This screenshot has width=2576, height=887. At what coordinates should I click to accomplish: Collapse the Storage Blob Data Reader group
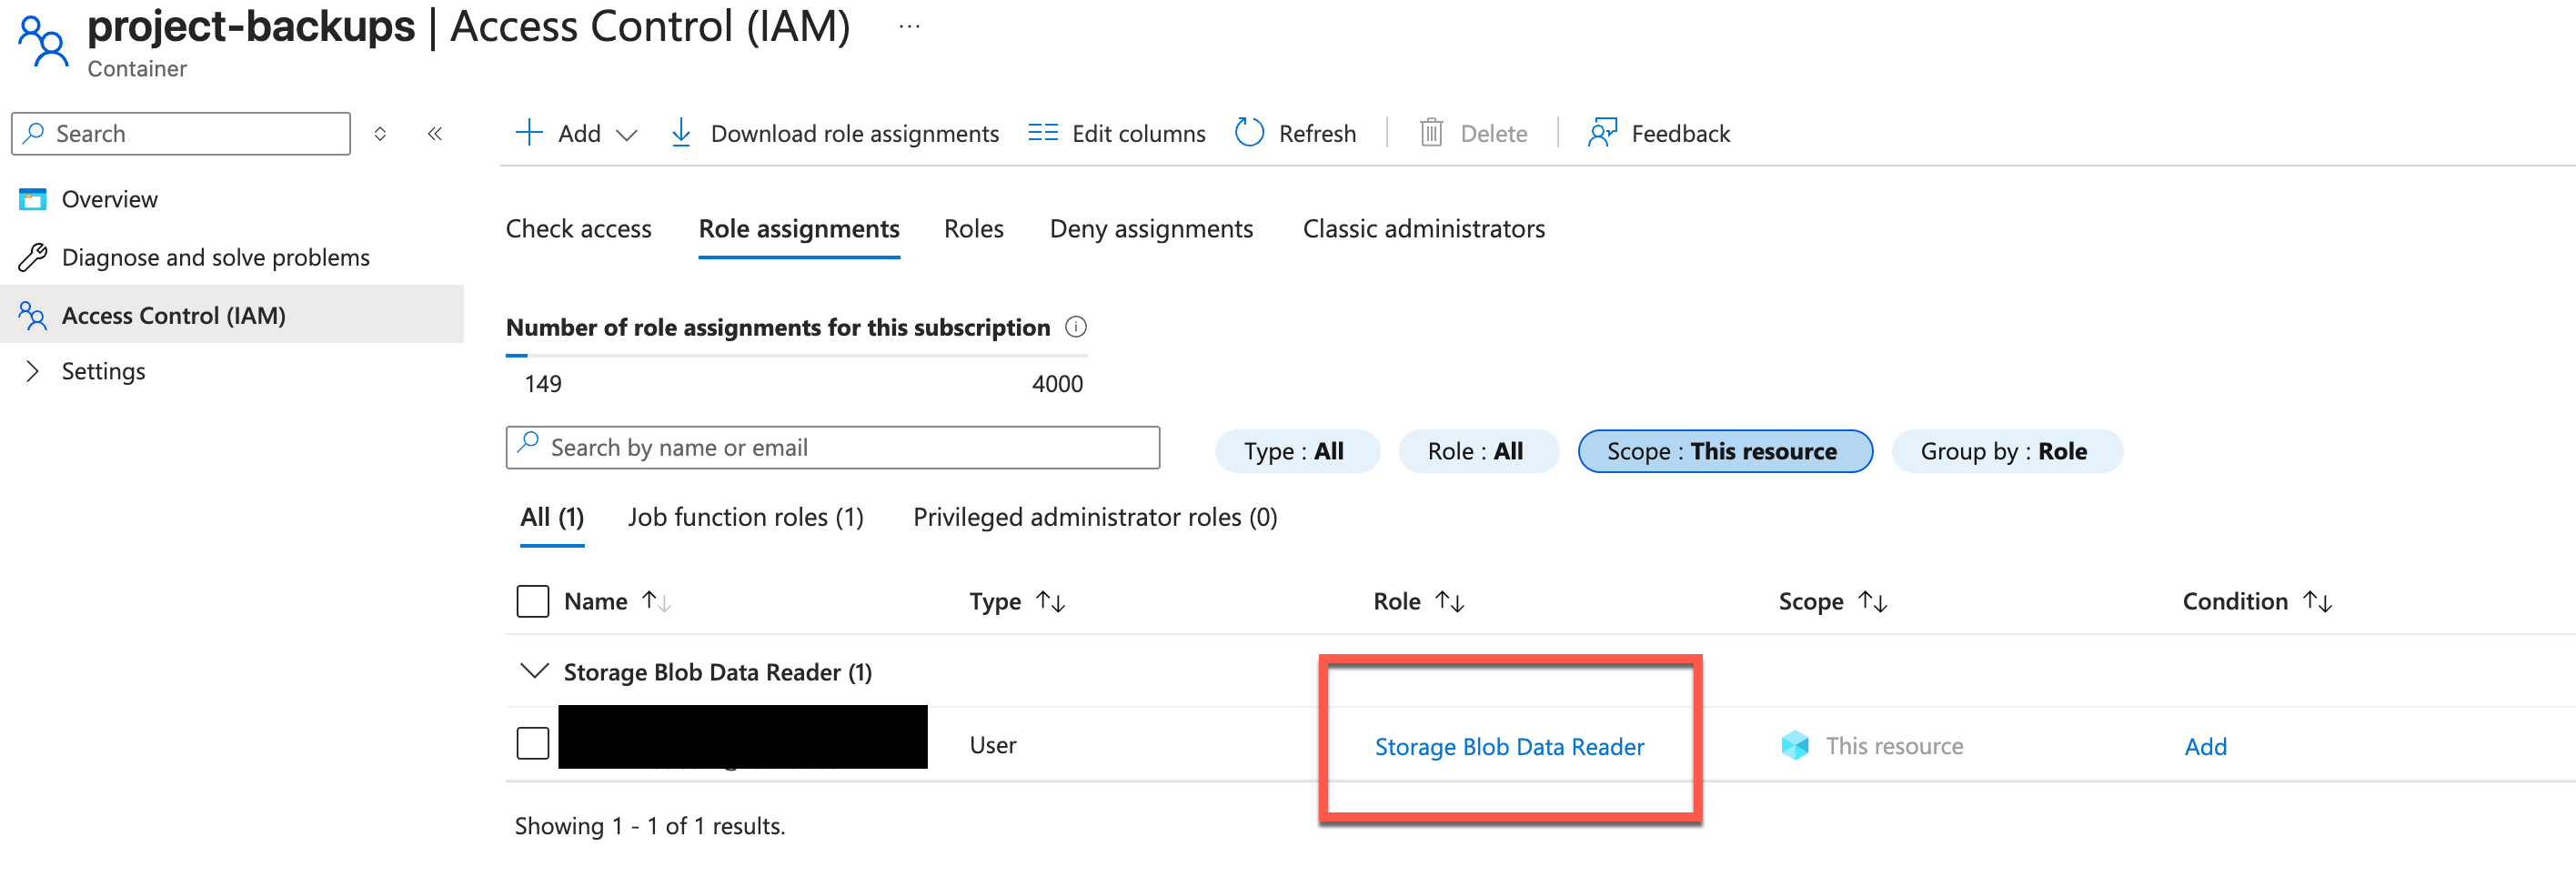(535, 671)
